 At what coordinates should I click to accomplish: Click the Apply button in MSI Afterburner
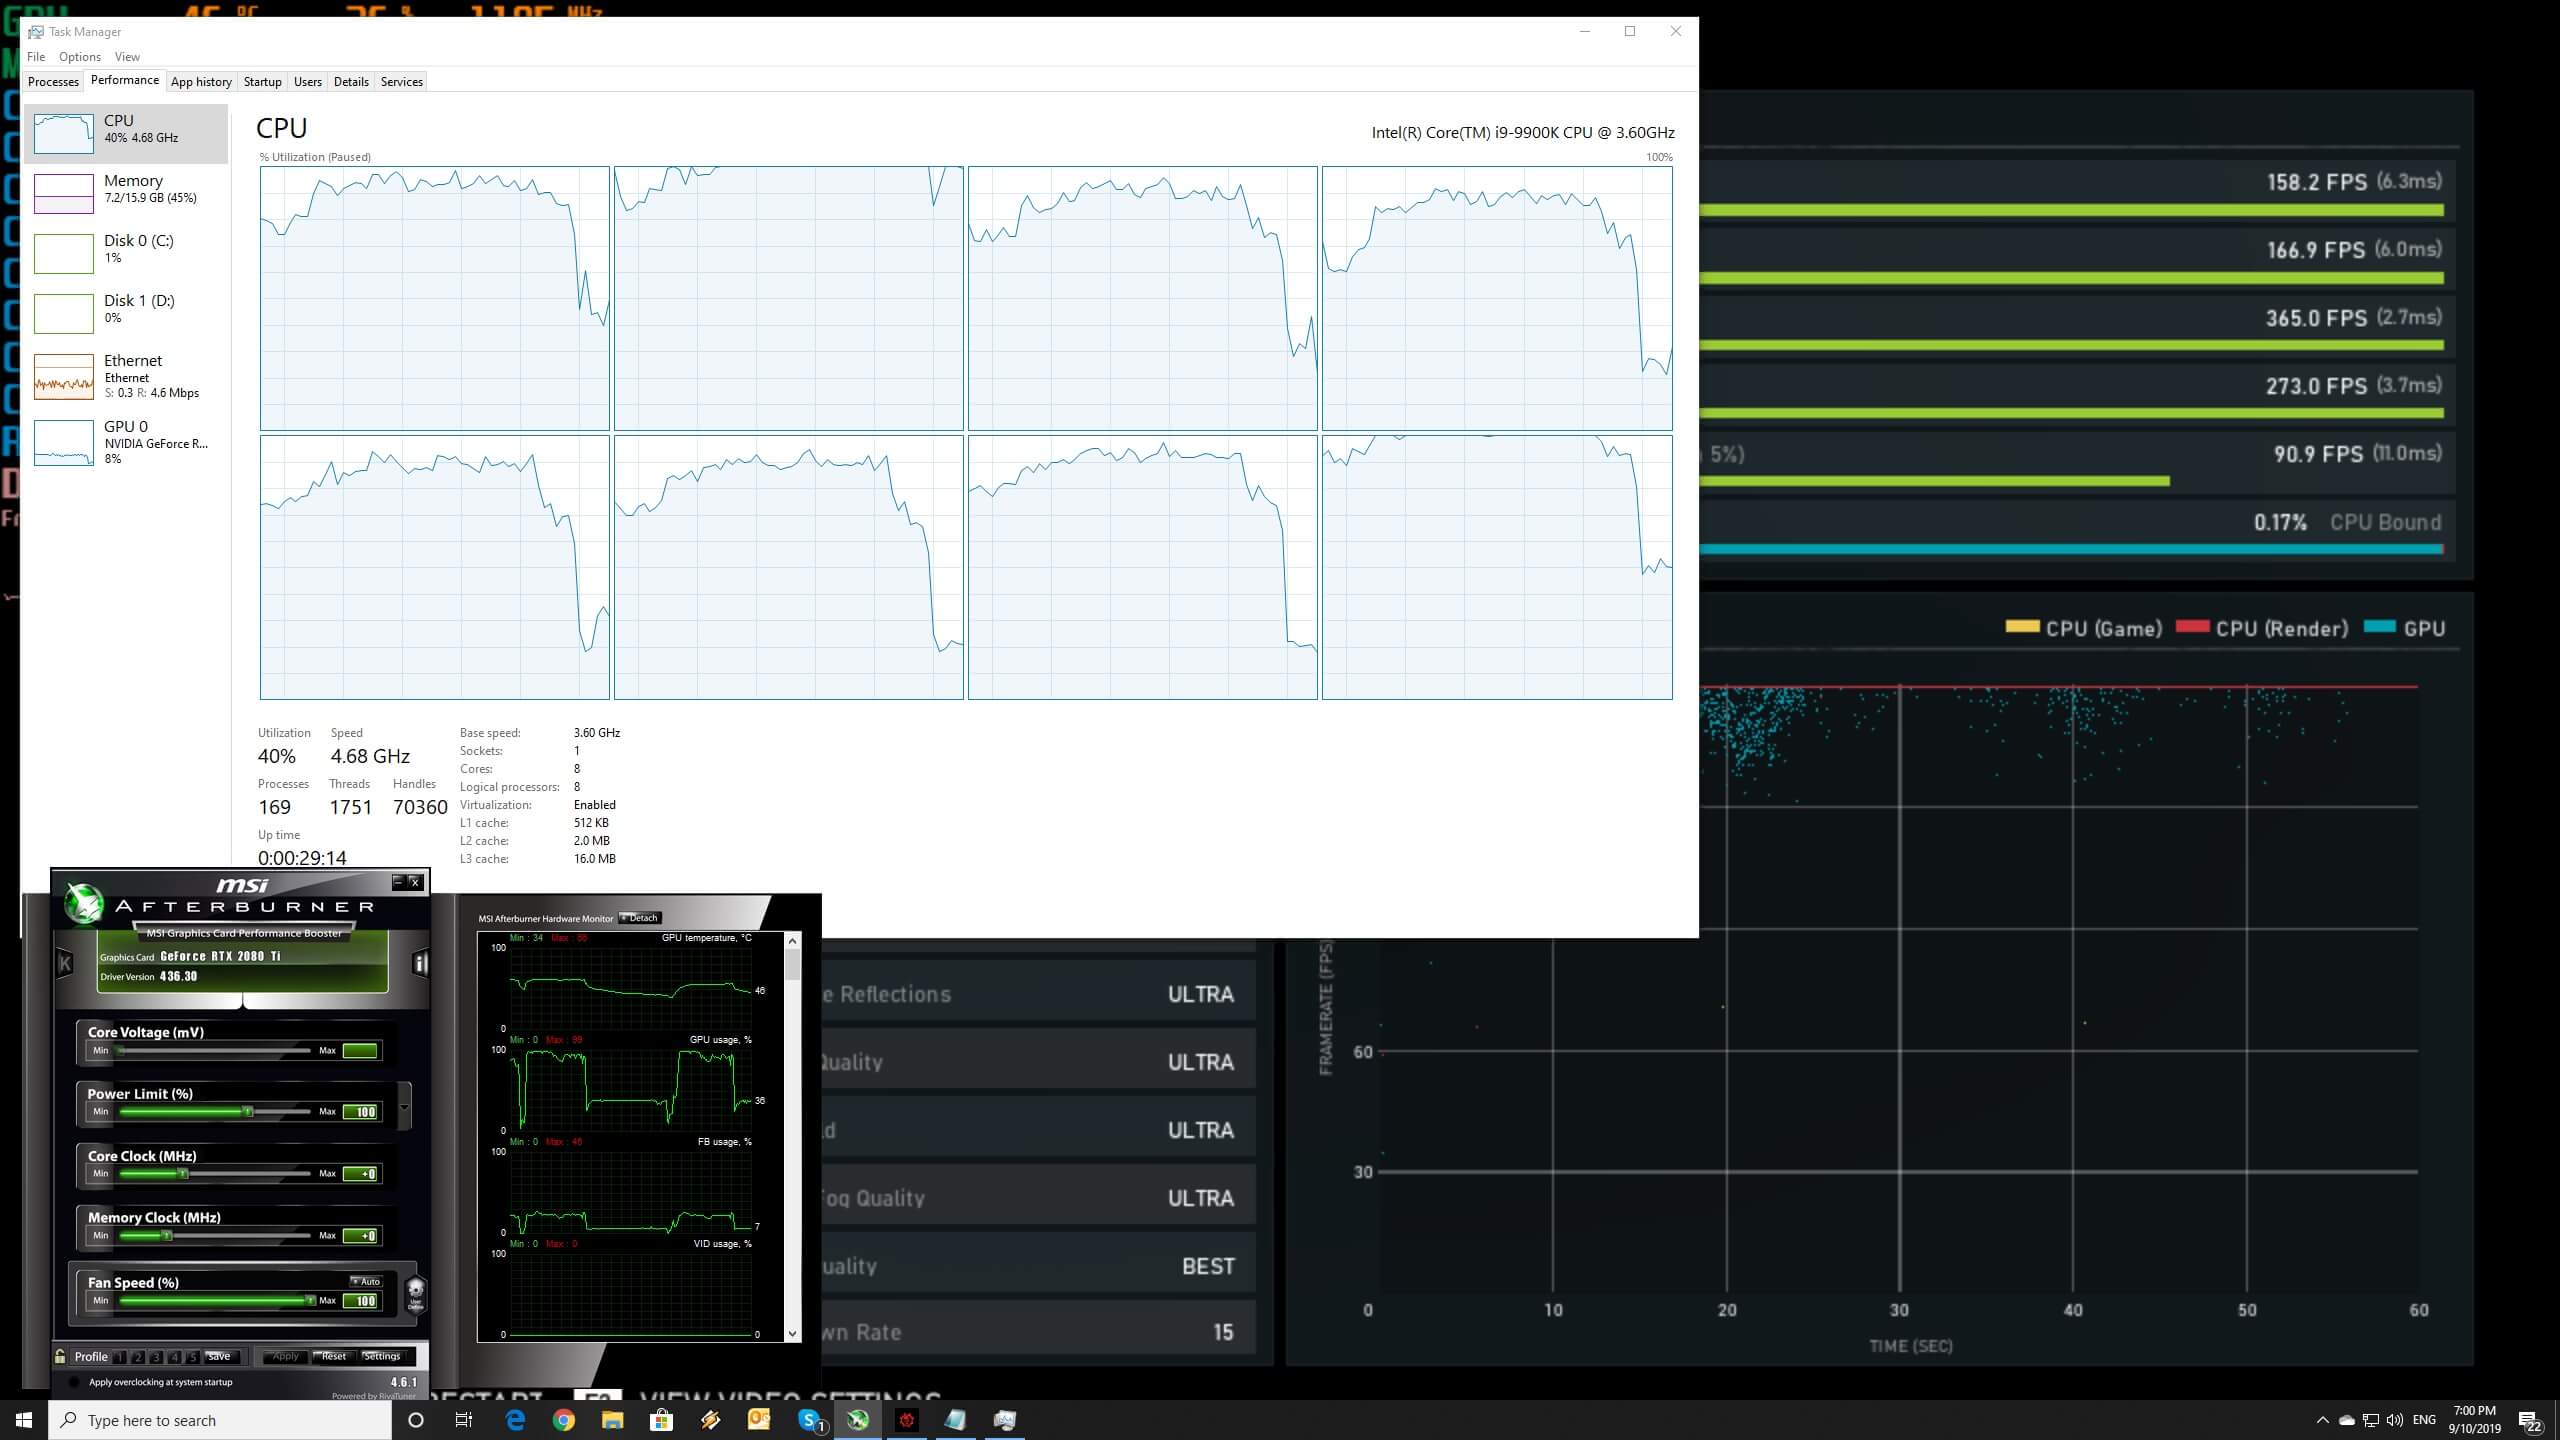click(281, 1356)
